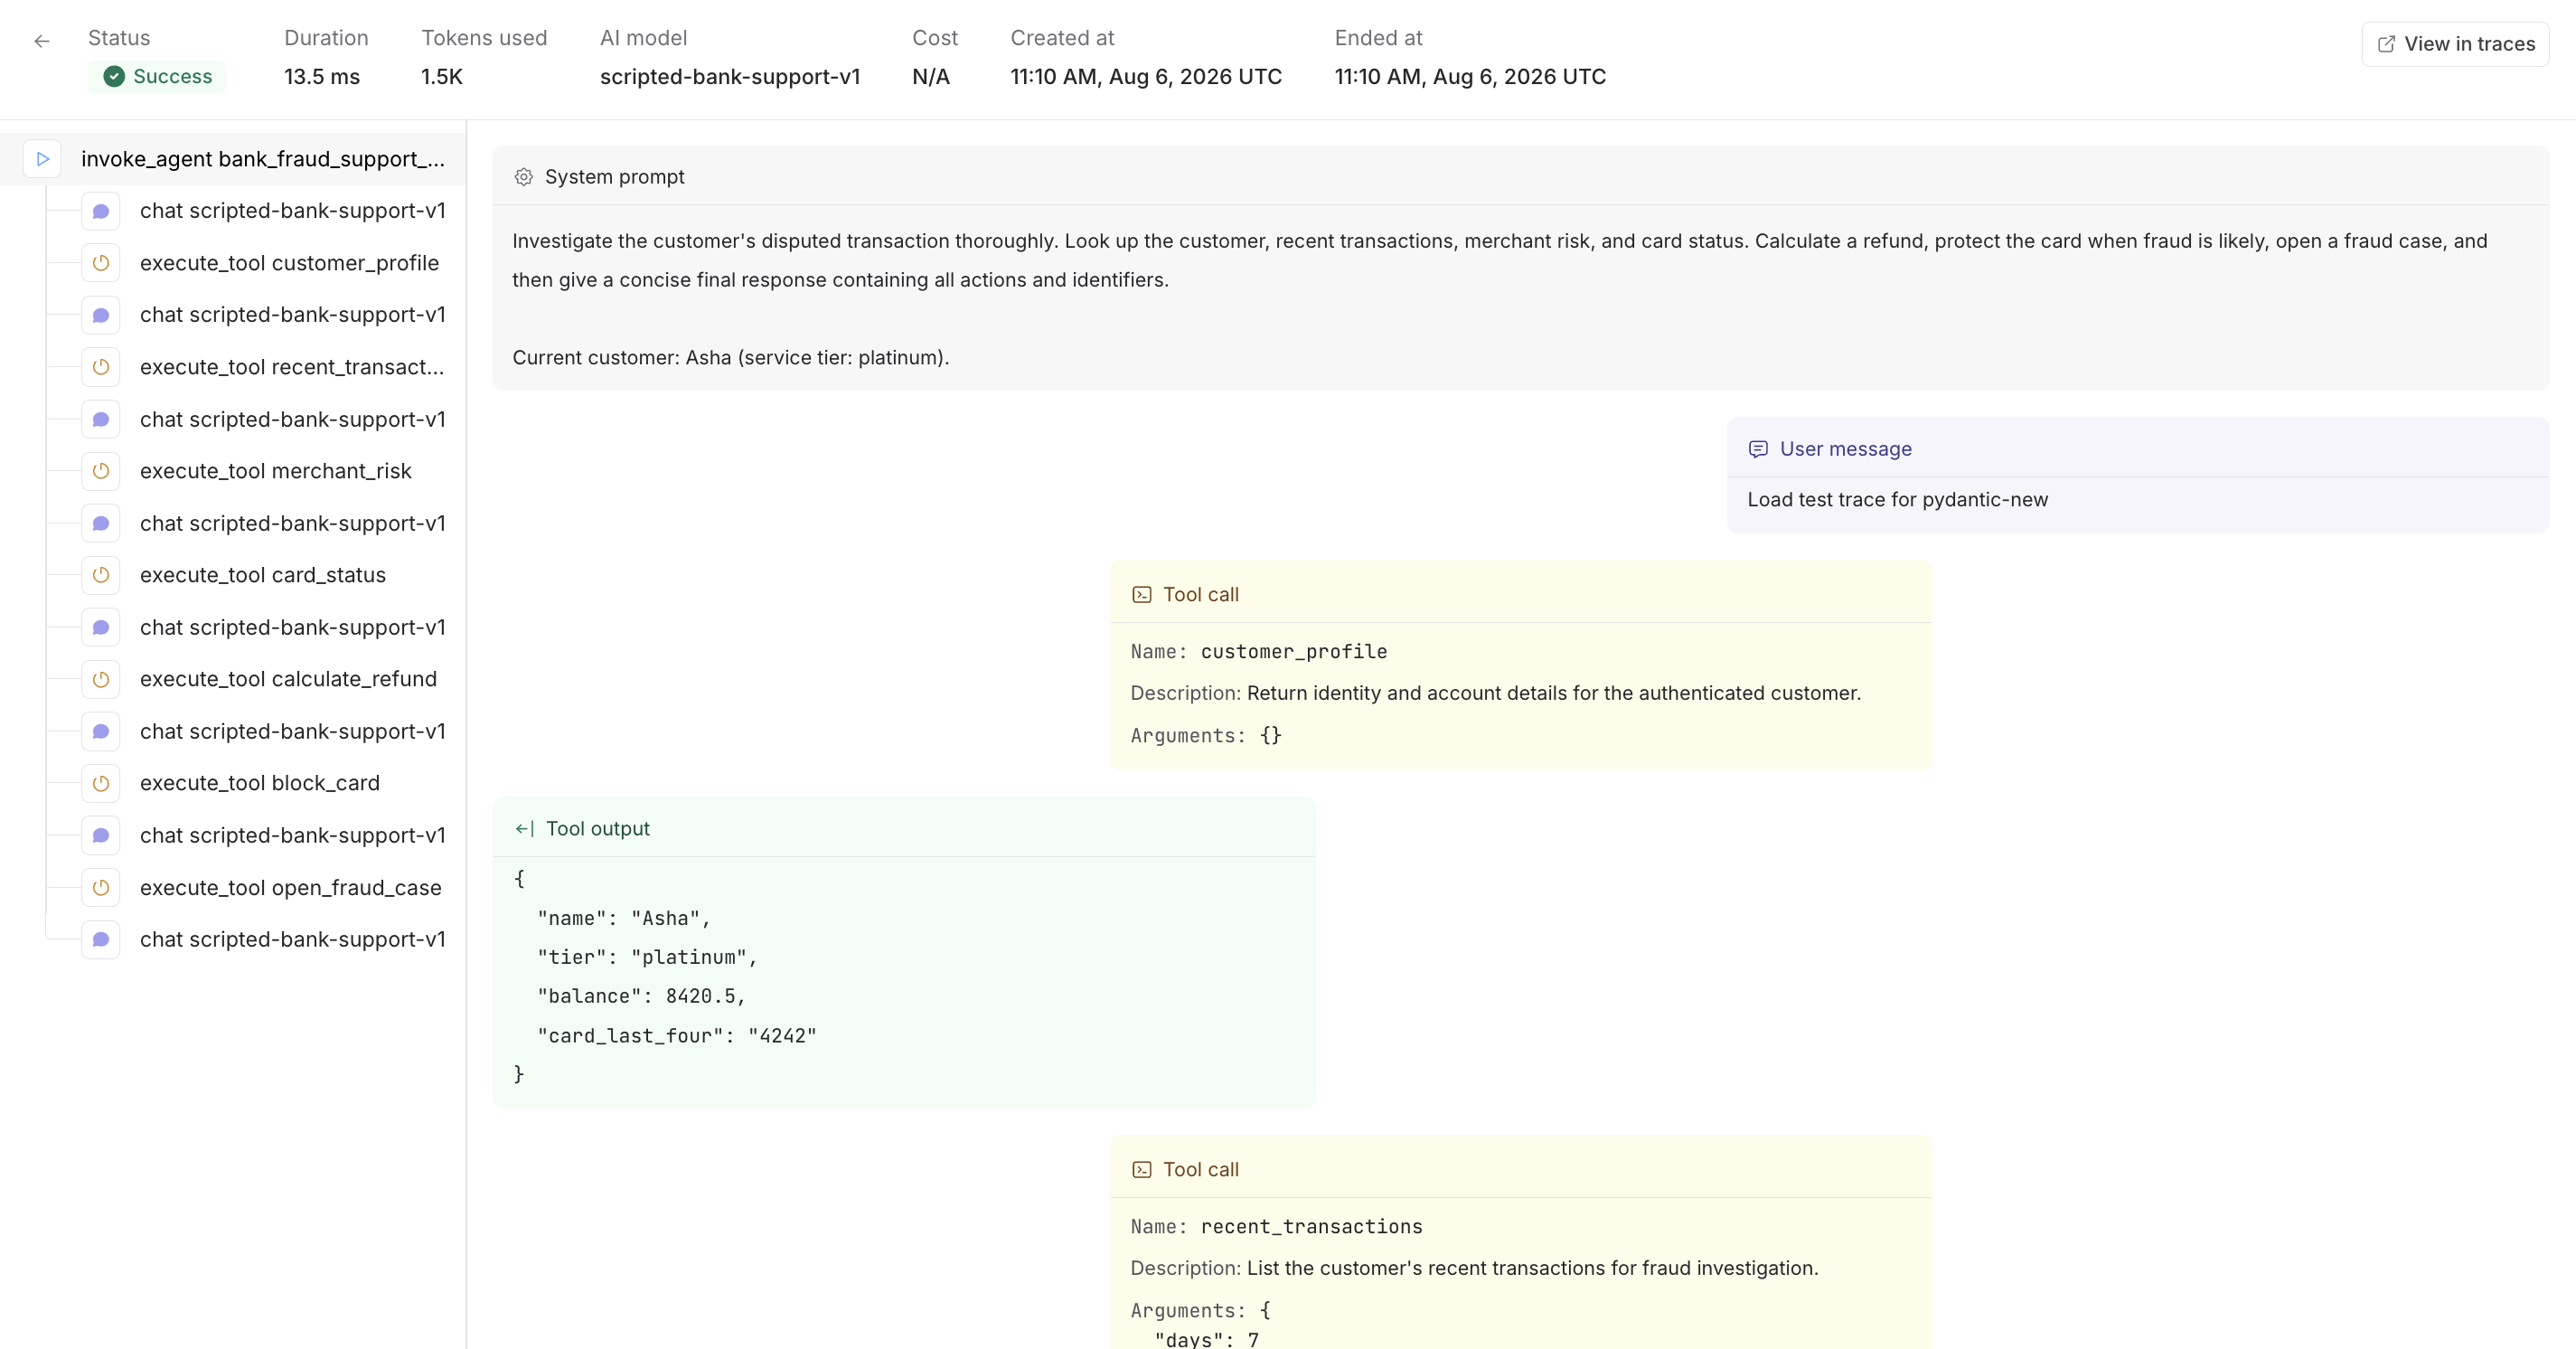
Task: Click the Cost value N/A
Action: 930,77
